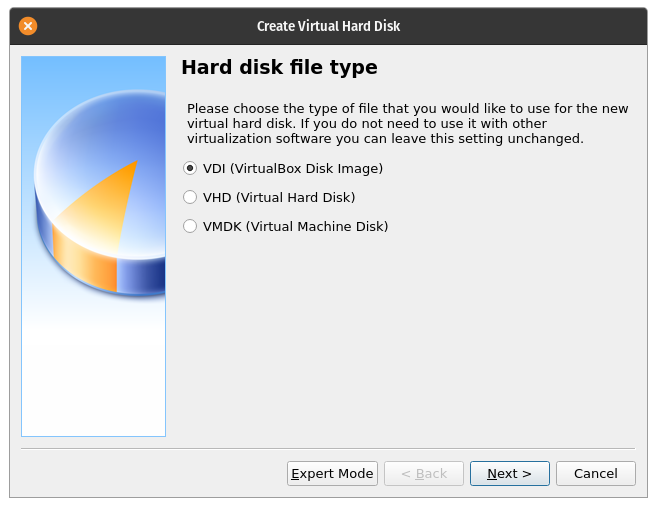The image size is (657, 507).
Task: Cancel the hard disk creation
Action: tap(595, 473)
